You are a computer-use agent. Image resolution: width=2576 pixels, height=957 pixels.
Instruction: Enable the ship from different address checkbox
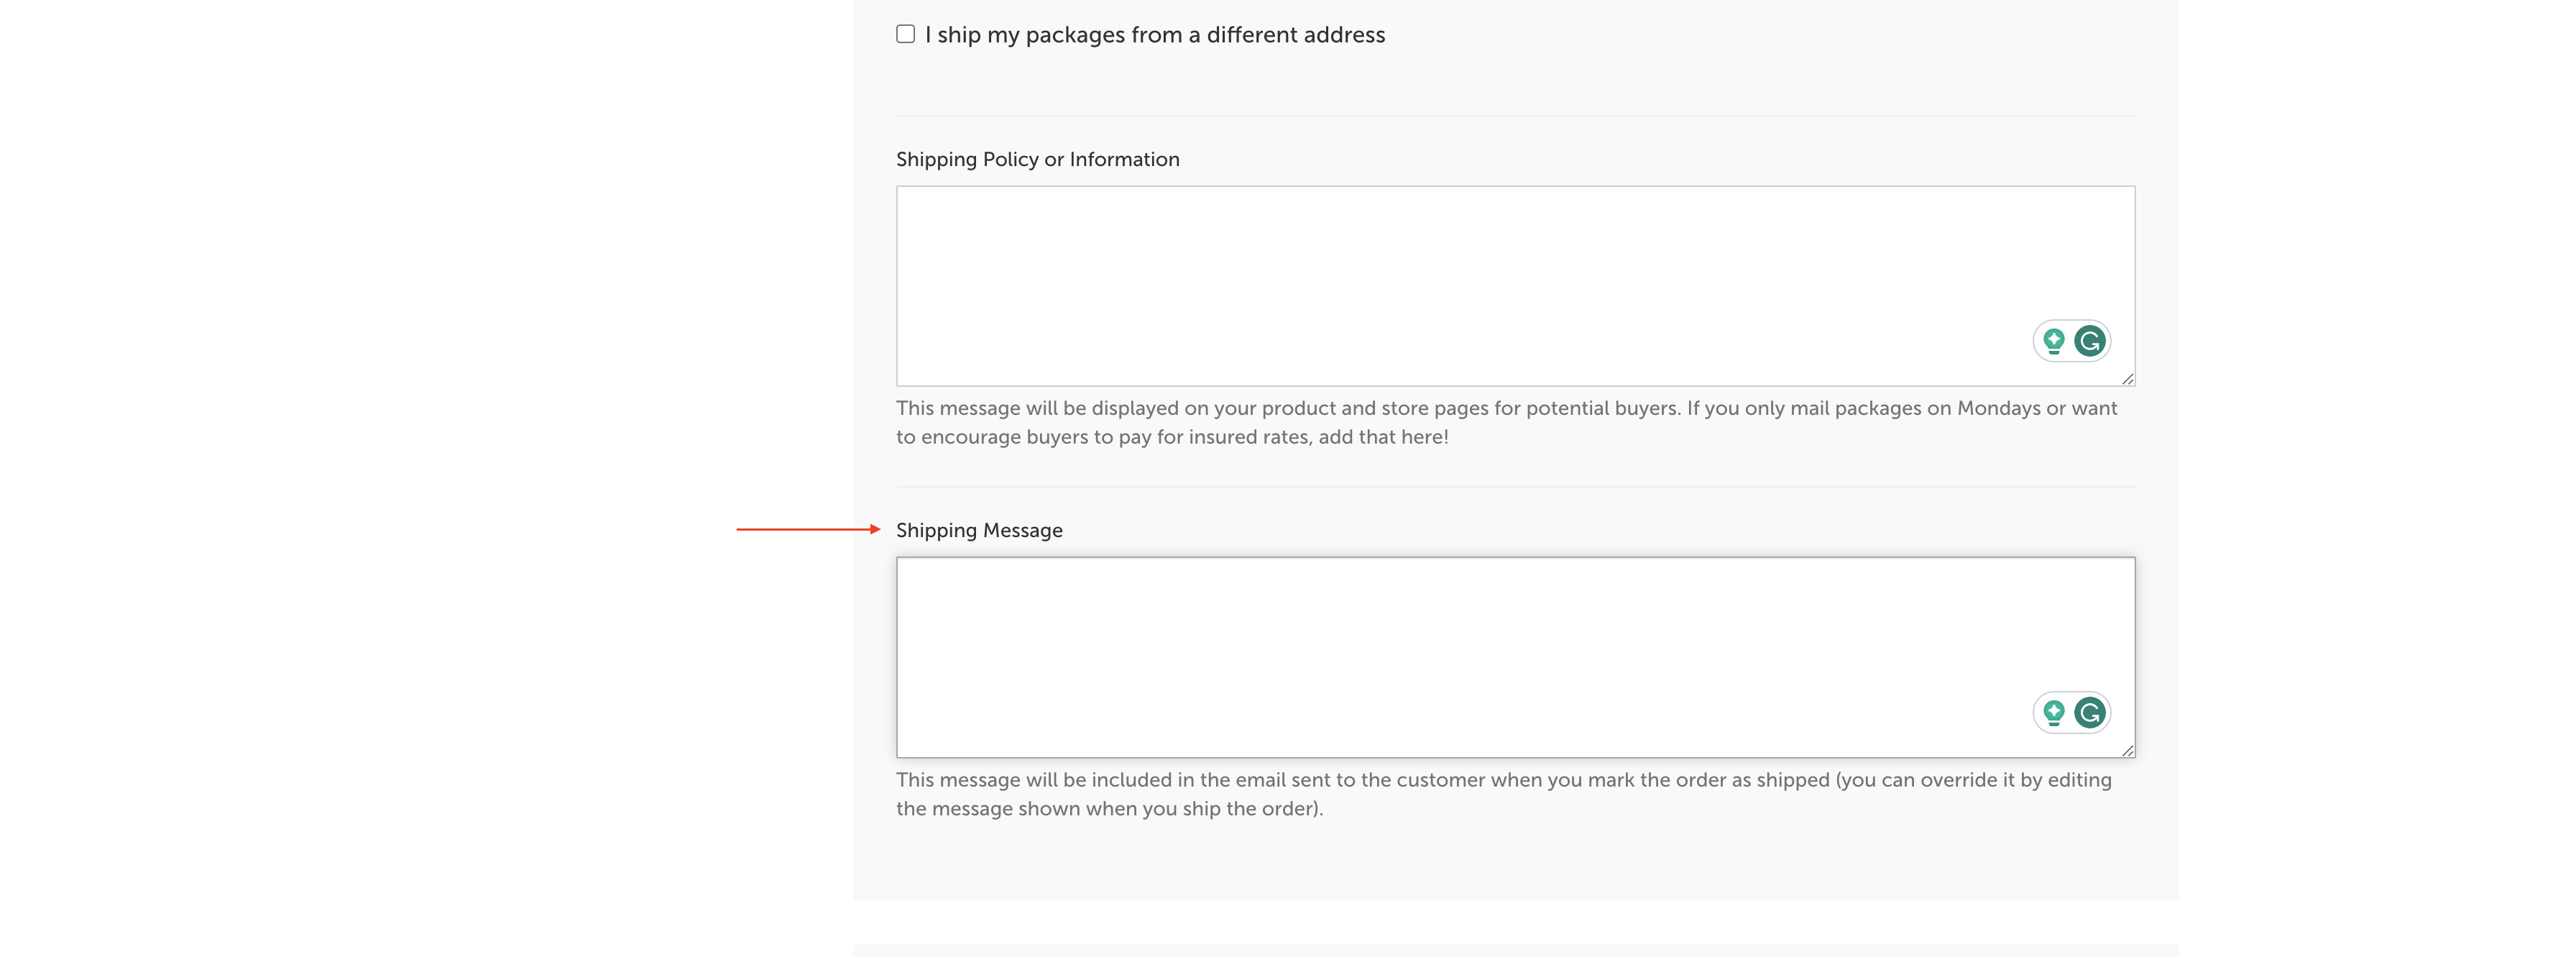[905, 34]
